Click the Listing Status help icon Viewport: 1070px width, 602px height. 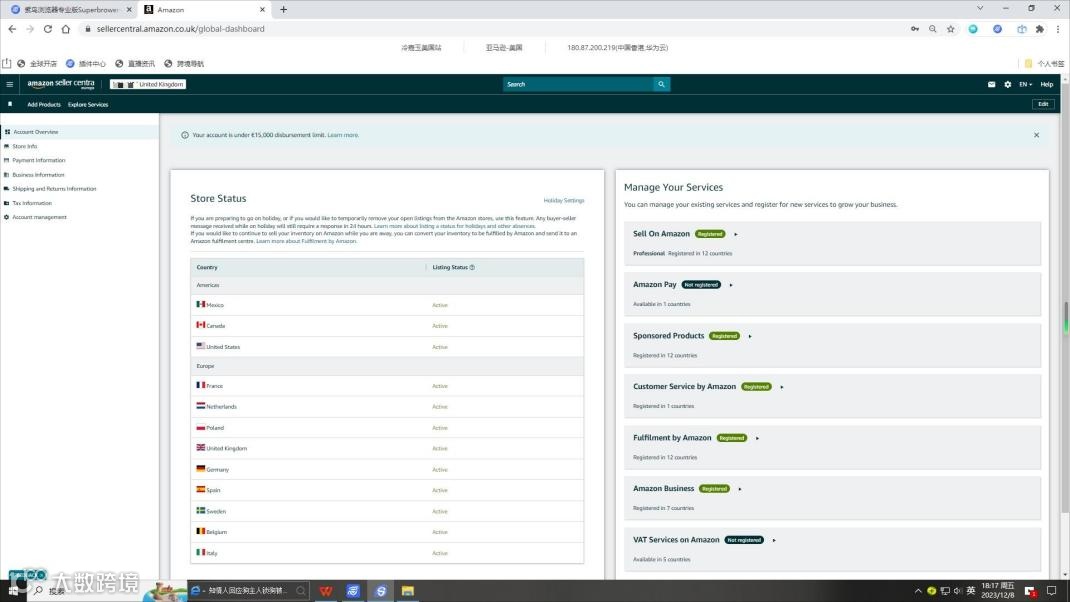[472, 268]
